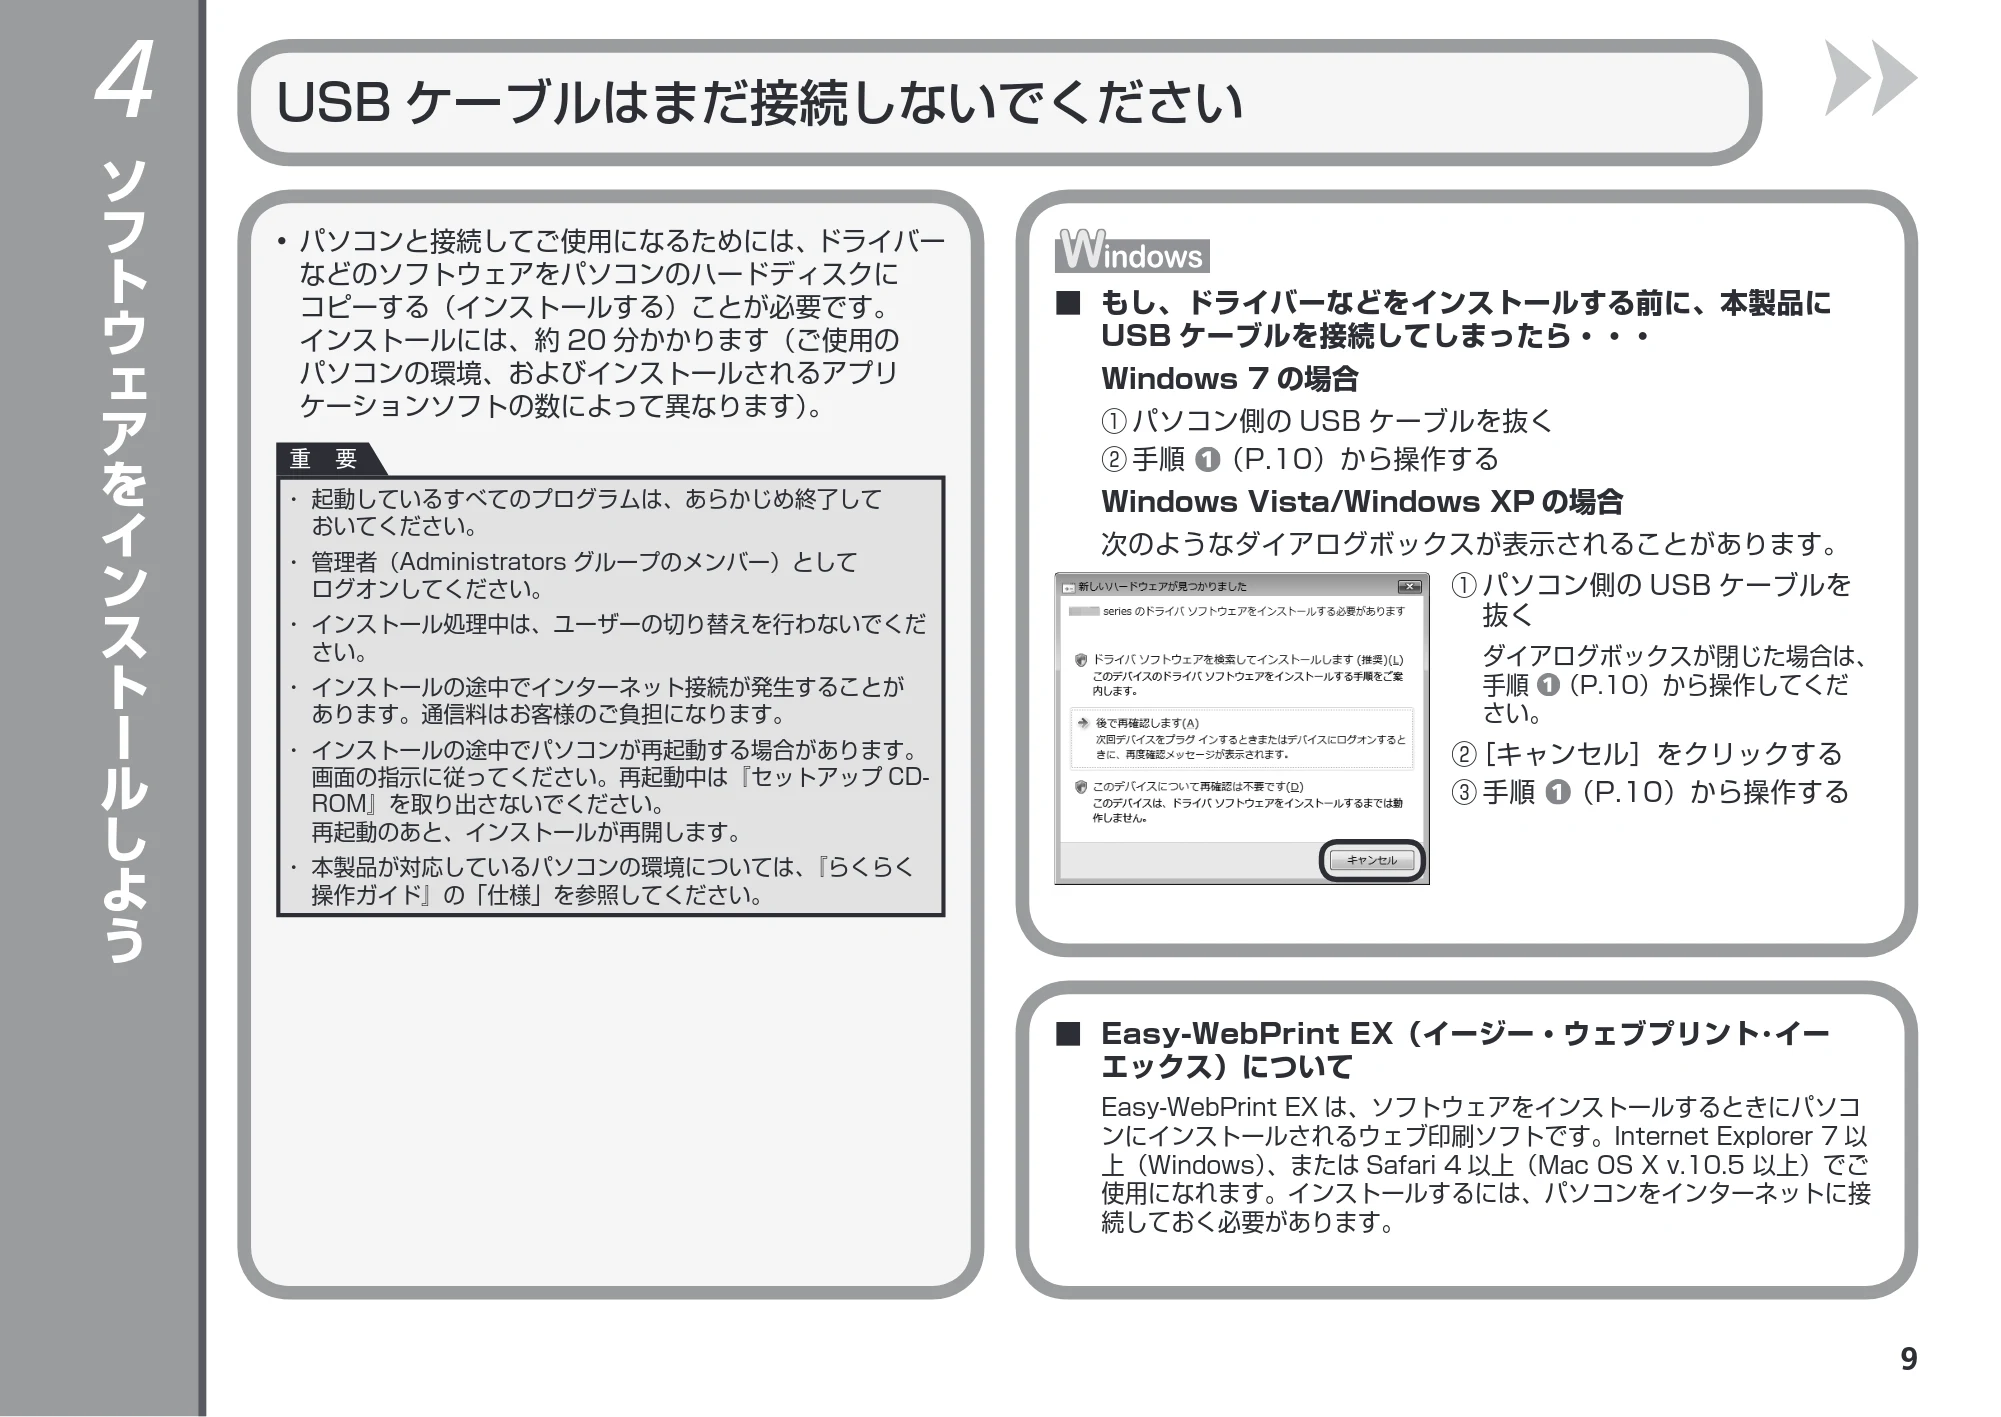This screenshot has width=2001, height=1417.
Task: Click the double-arrow next page icon
Action: click(1870, 78)
